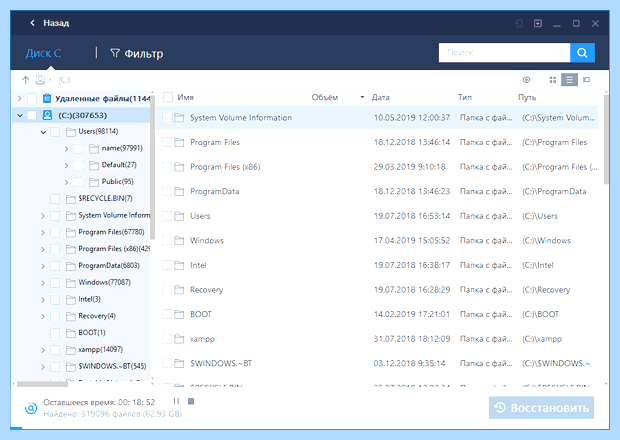Click folder icon of xampp row

[x=179, y=339]
